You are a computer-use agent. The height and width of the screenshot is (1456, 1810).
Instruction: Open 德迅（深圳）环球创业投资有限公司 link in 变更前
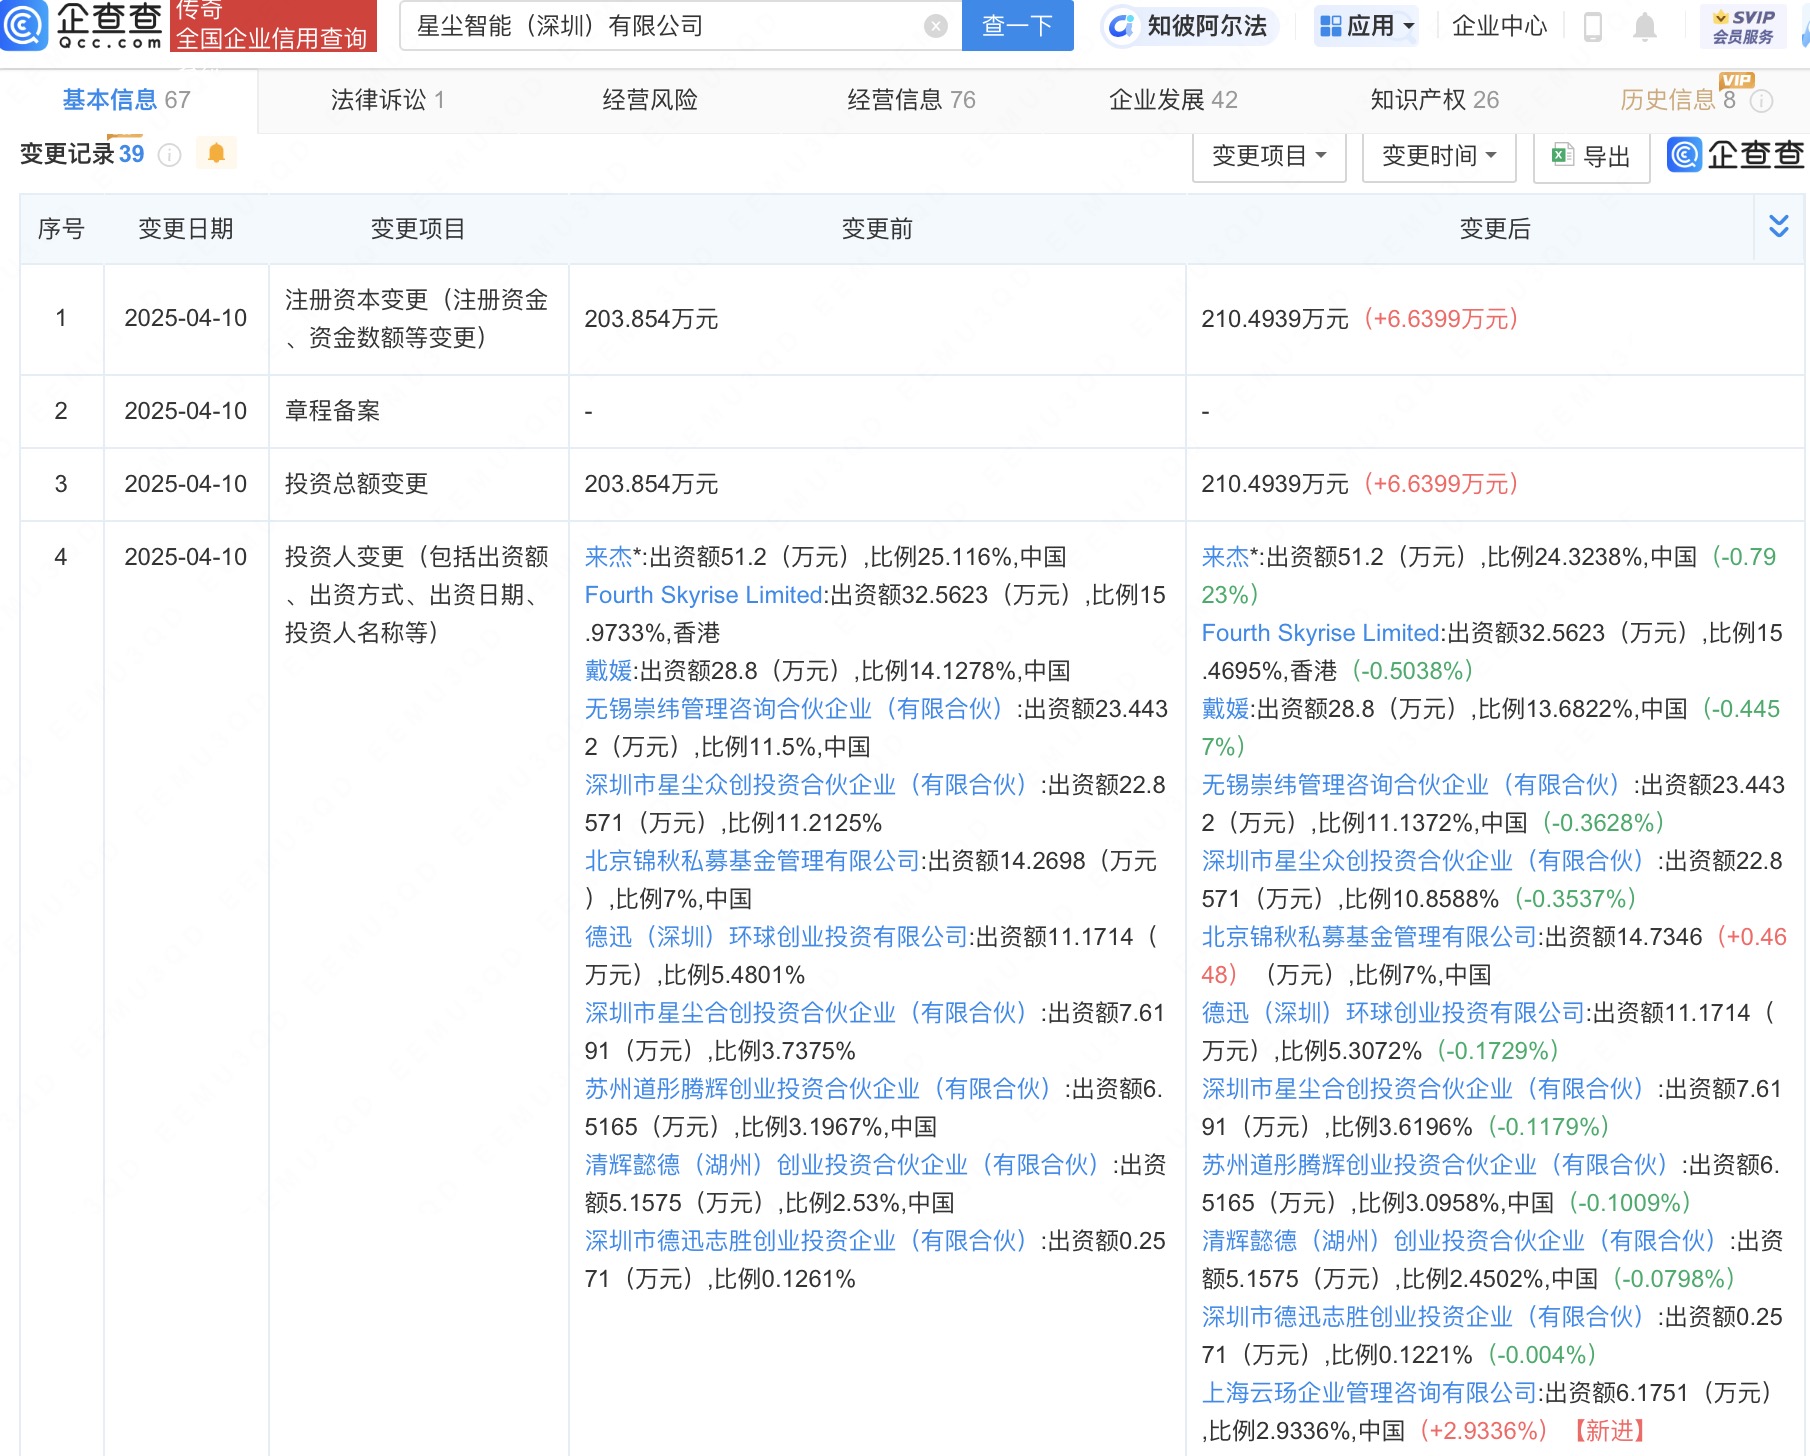[x=776, y=937]
